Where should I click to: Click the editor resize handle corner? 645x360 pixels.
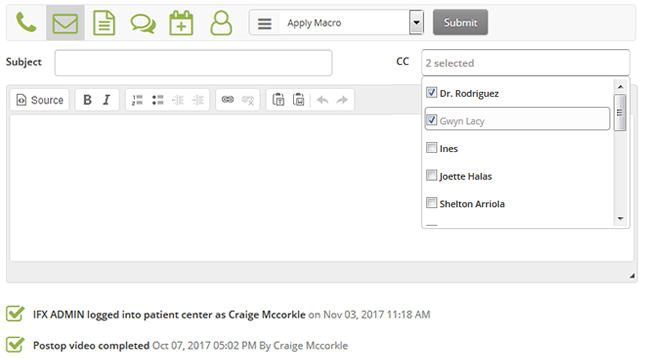[632, 276]
